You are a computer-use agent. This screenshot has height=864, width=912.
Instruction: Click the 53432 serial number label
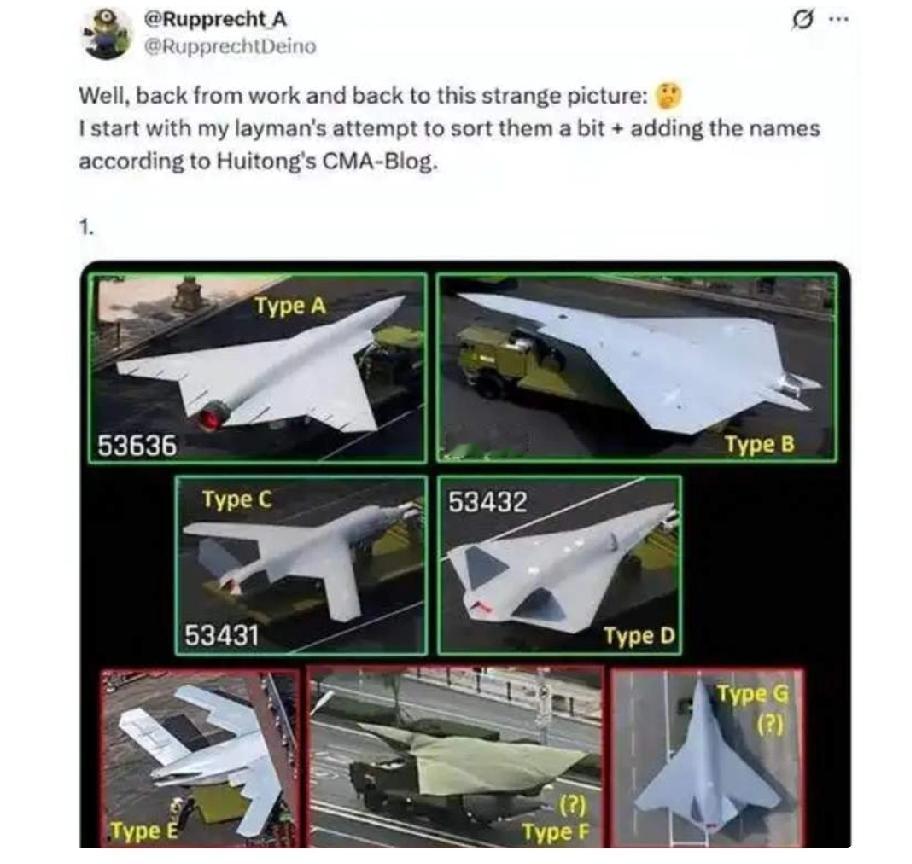coord(488,502)
